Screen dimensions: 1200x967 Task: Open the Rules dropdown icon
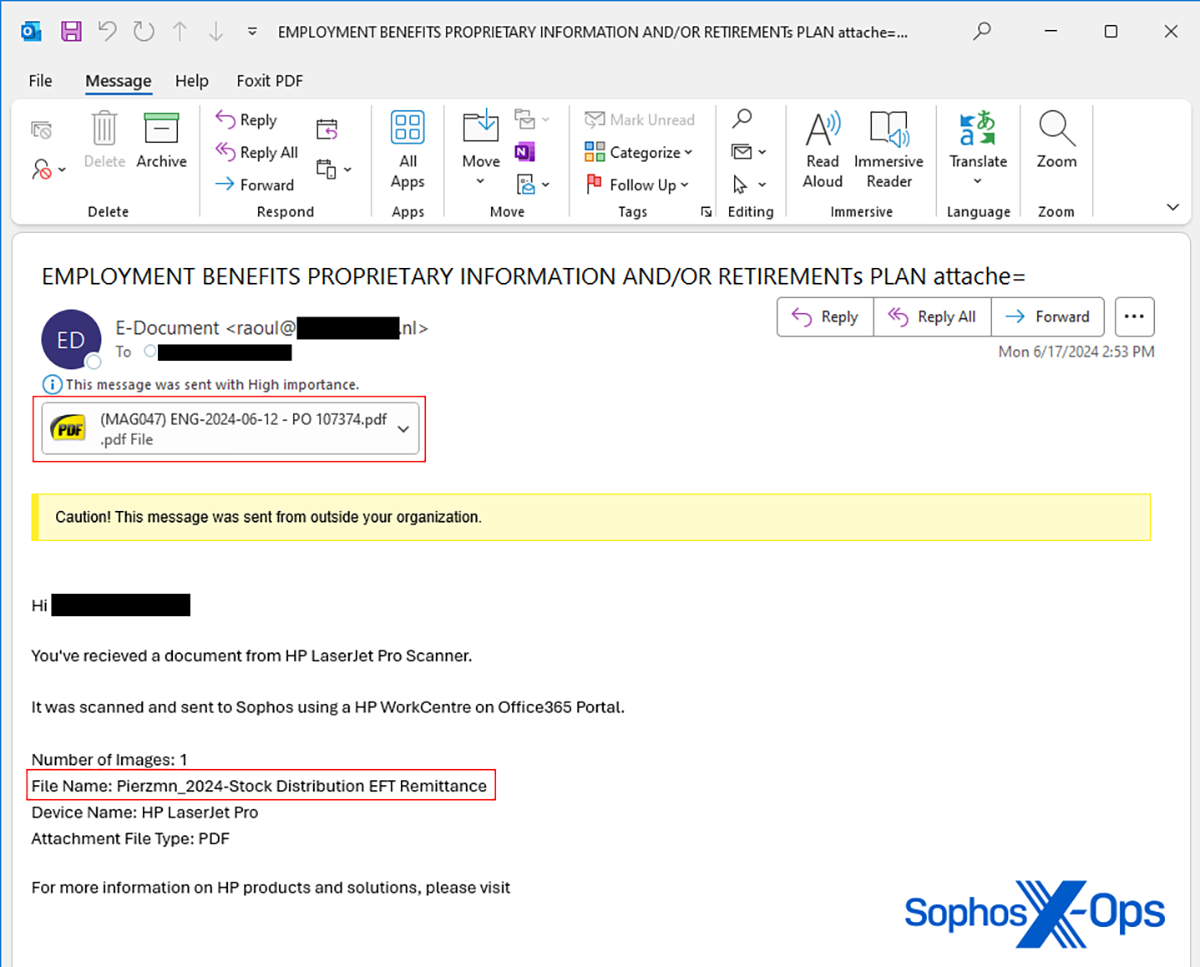click(533, 120)
